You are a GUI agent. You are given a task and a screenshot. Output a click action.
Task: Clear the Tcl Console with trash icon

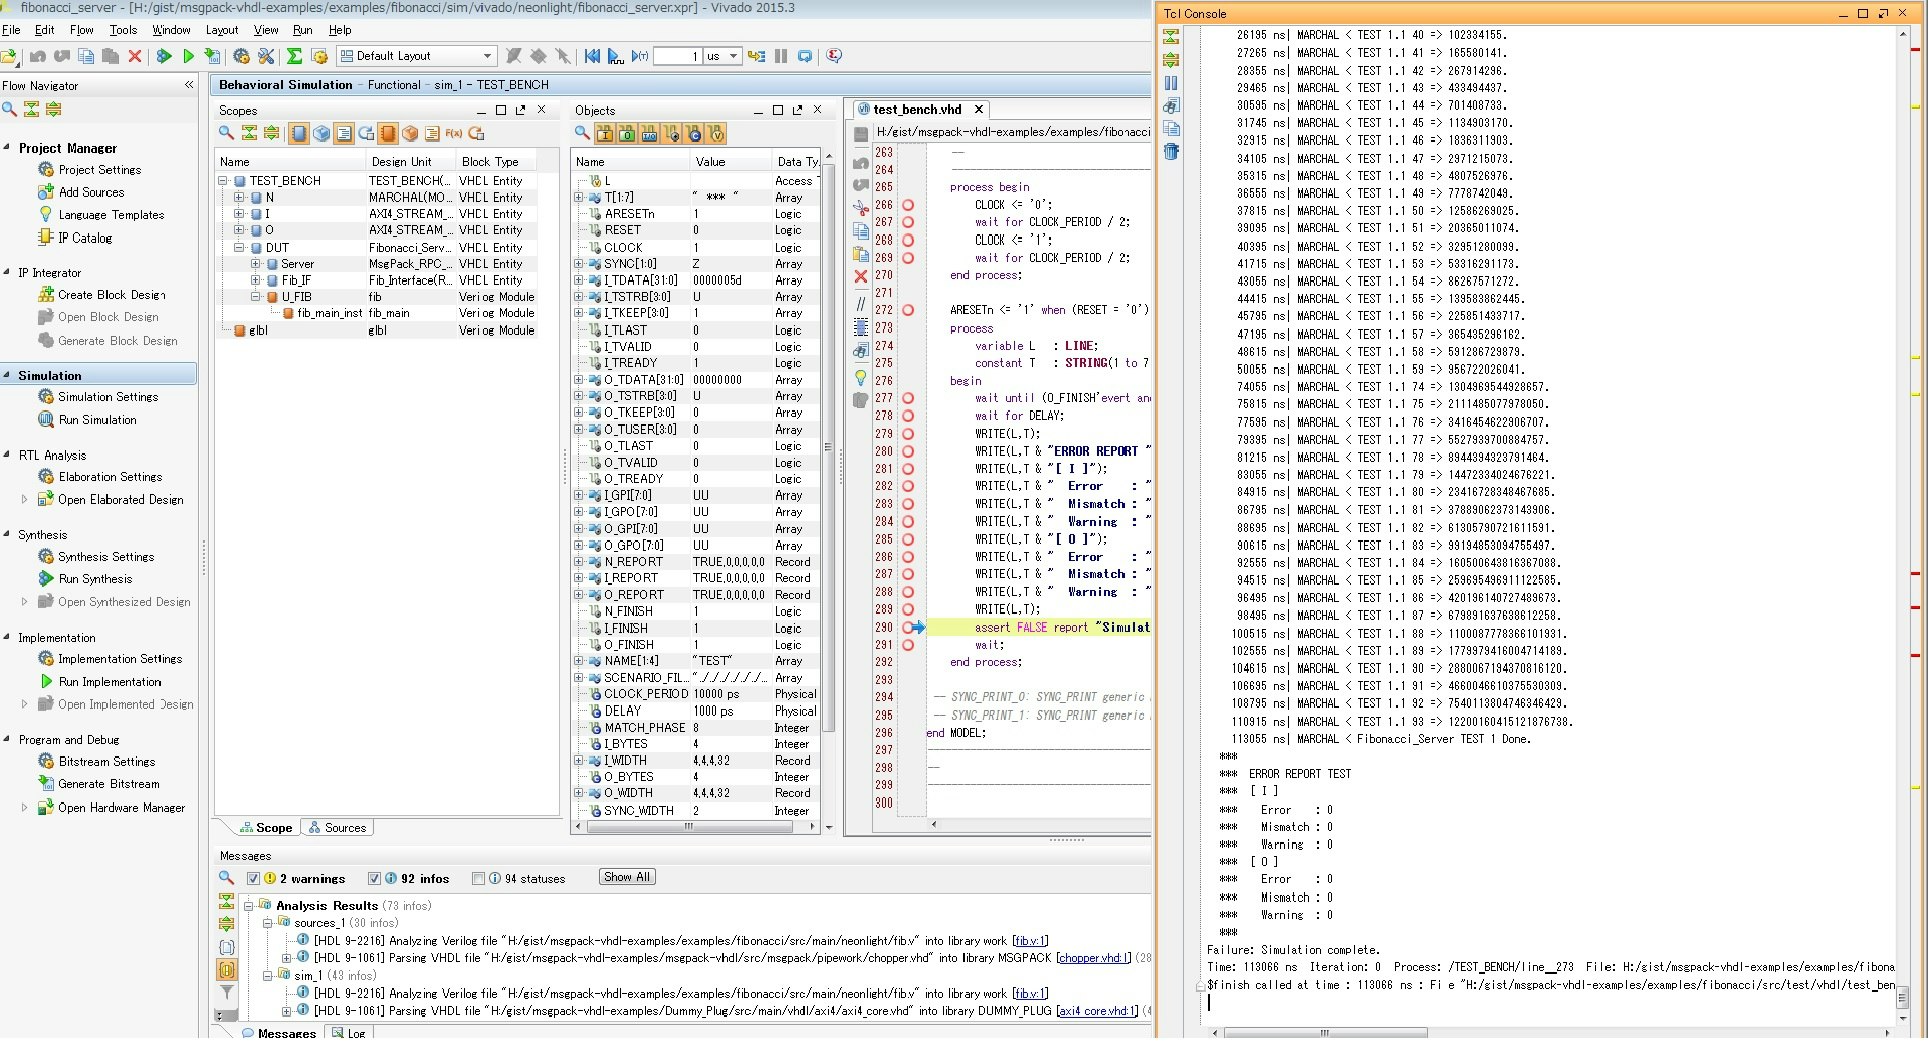click(1171, 151)
